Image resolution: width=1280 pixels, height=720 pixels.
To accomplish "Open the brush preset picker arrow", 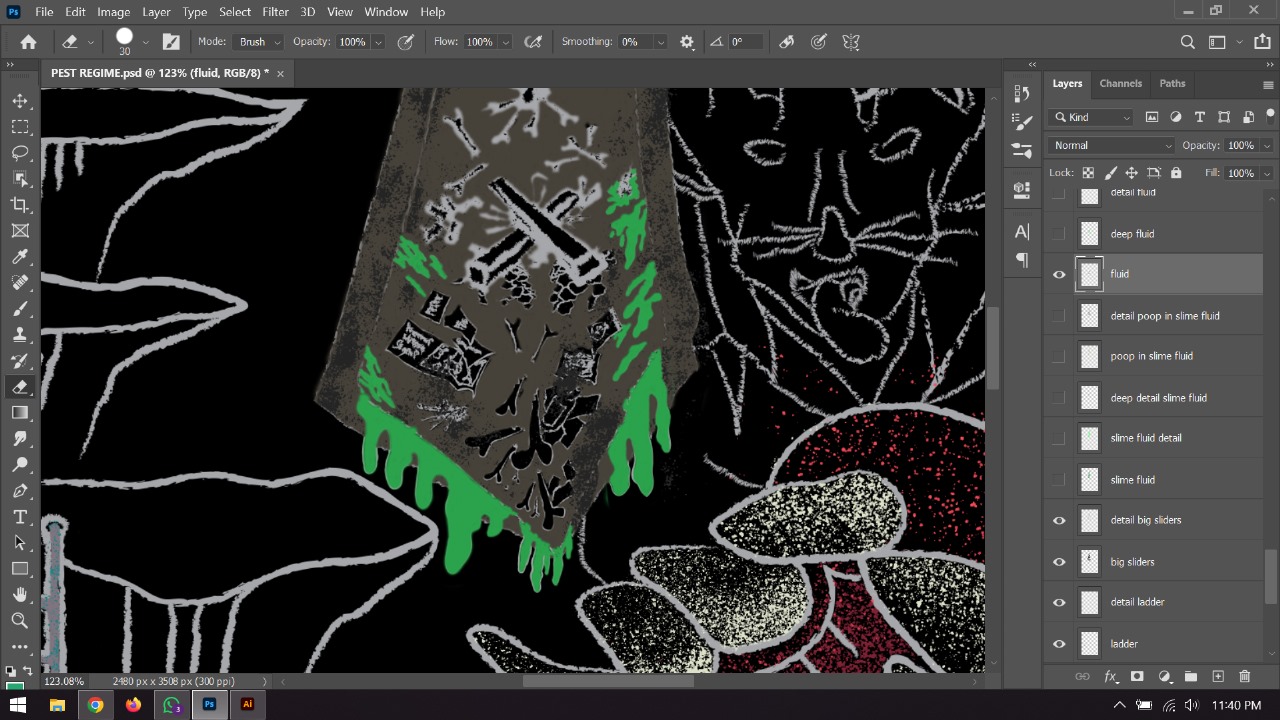I will [x=145, y=42].
